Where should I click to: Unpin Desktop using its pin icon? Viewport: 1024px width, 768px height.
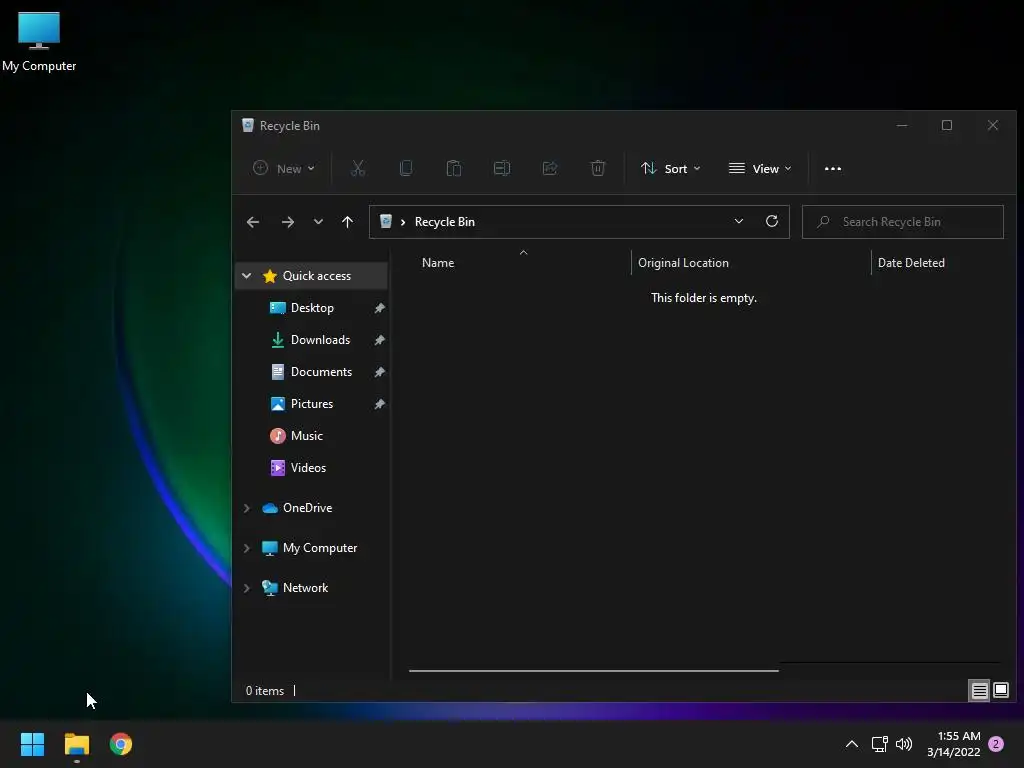click(x=379, y=308)
